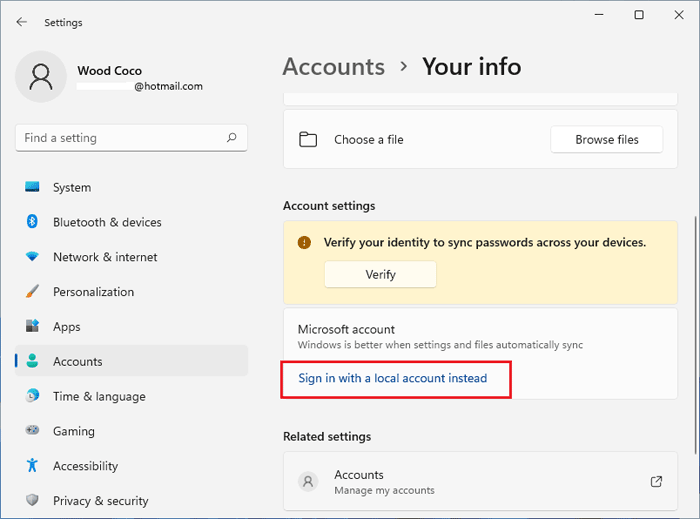Maximize the Settings window
The image size is (700, 519).
pyautogui.click(x=639, y=15)
